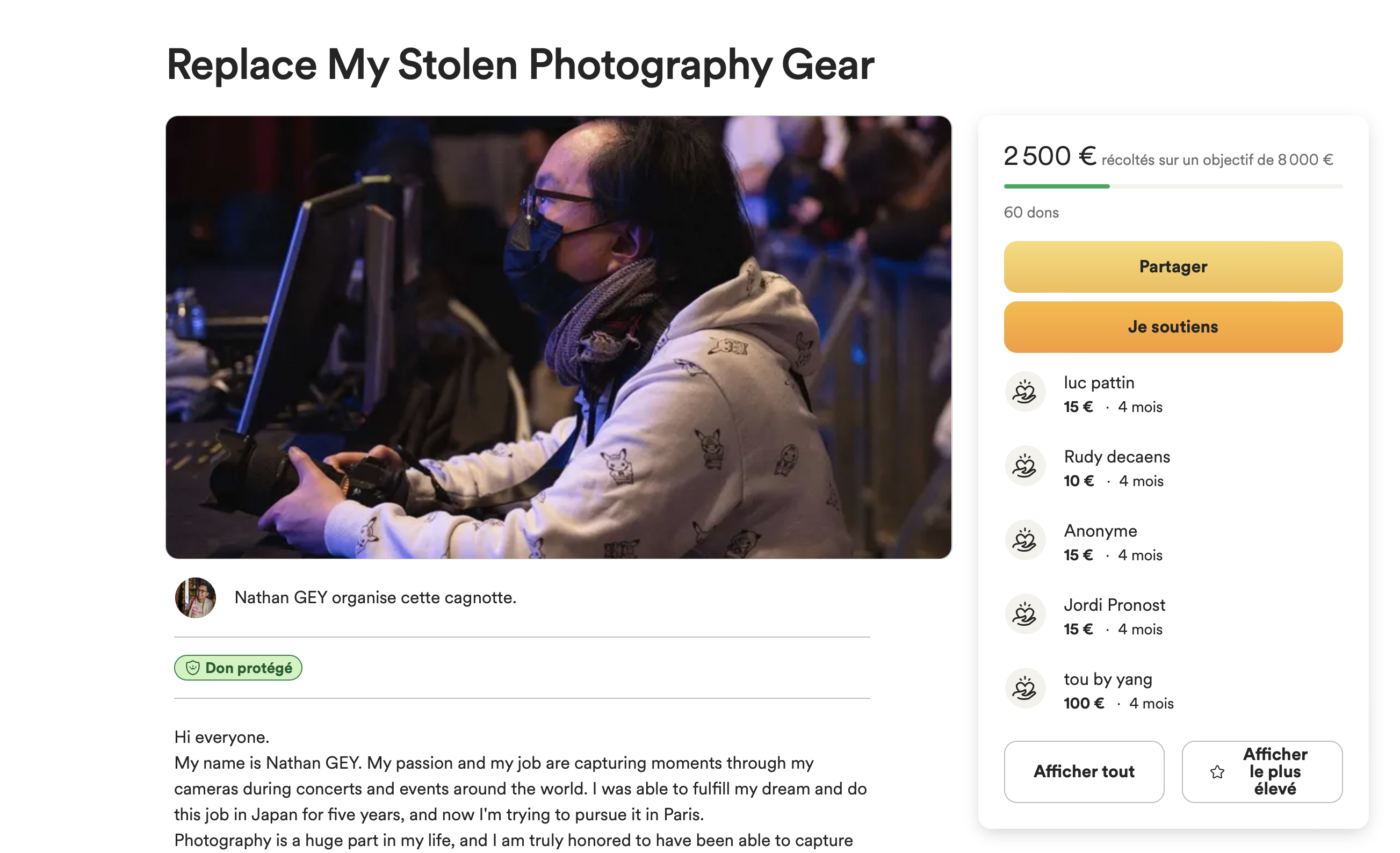
Task: Click the shield icon in Don protégé badge
Action: click(193, 668)
